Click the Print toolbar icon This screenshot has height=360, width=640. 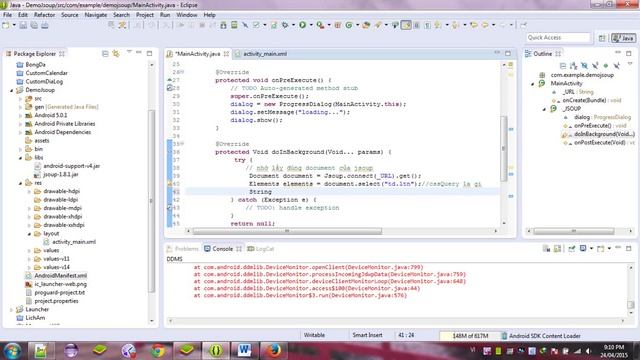(x=44, y=25)
